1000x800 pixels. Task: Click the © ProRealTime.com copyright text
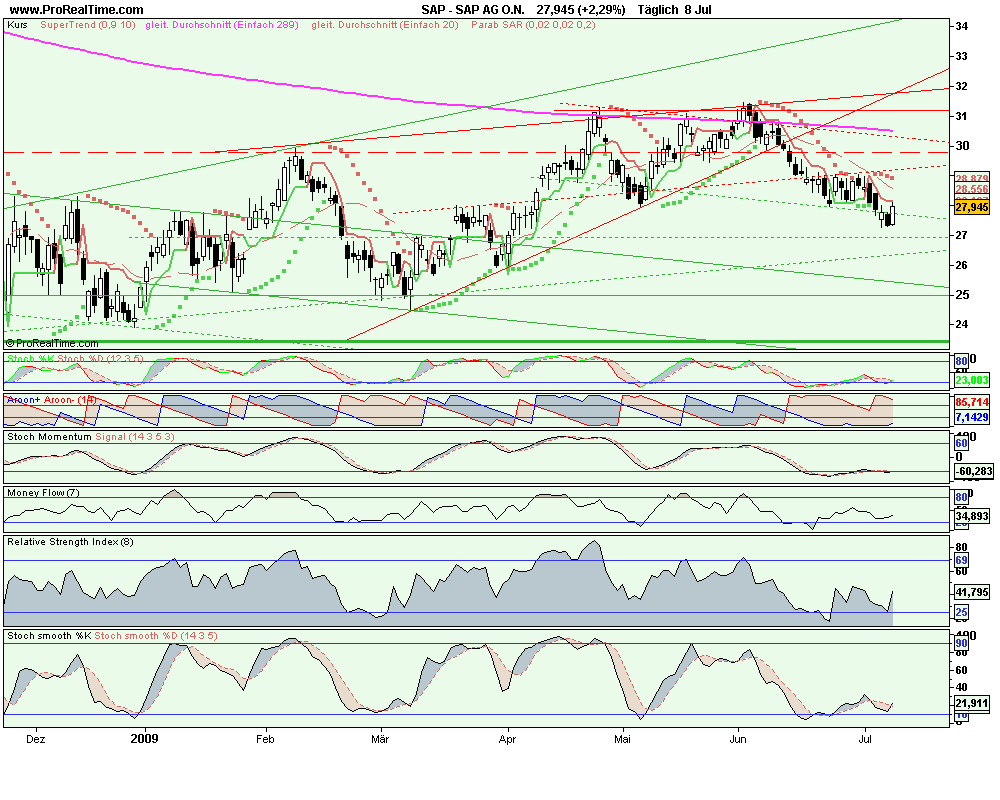[52, 344]
